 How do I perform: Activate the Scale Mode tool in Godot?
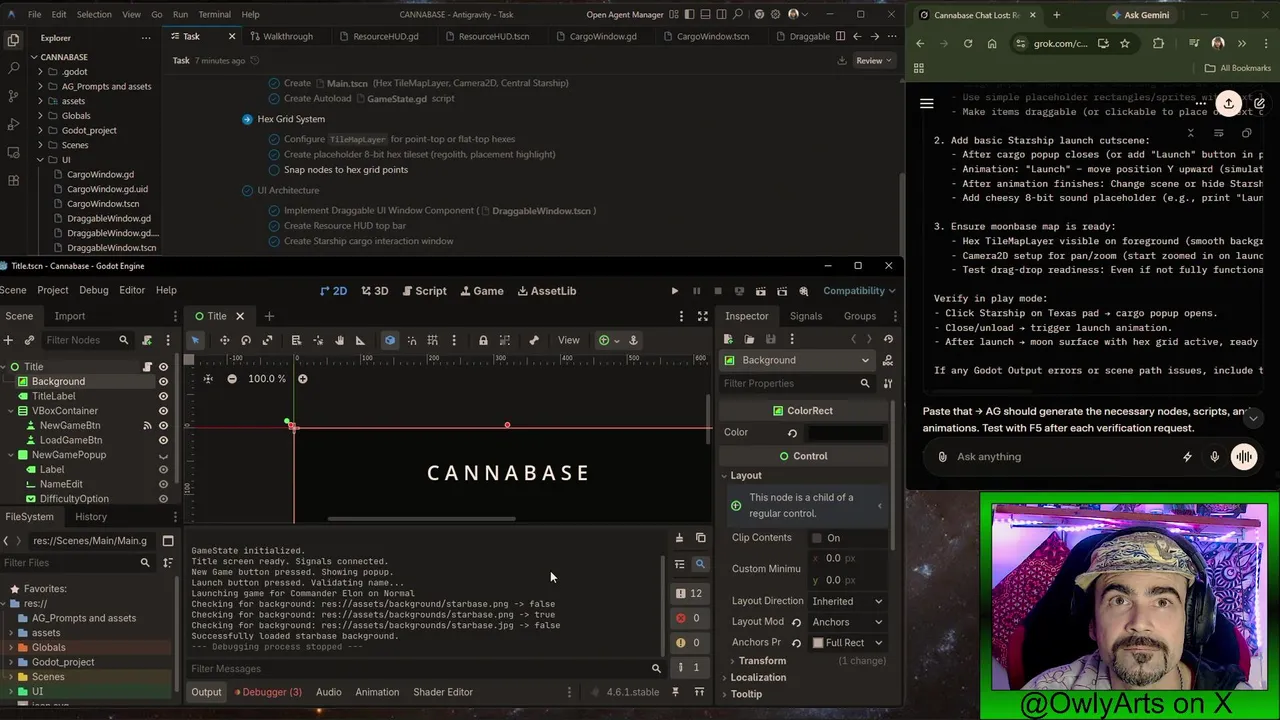tap(267, 340)
